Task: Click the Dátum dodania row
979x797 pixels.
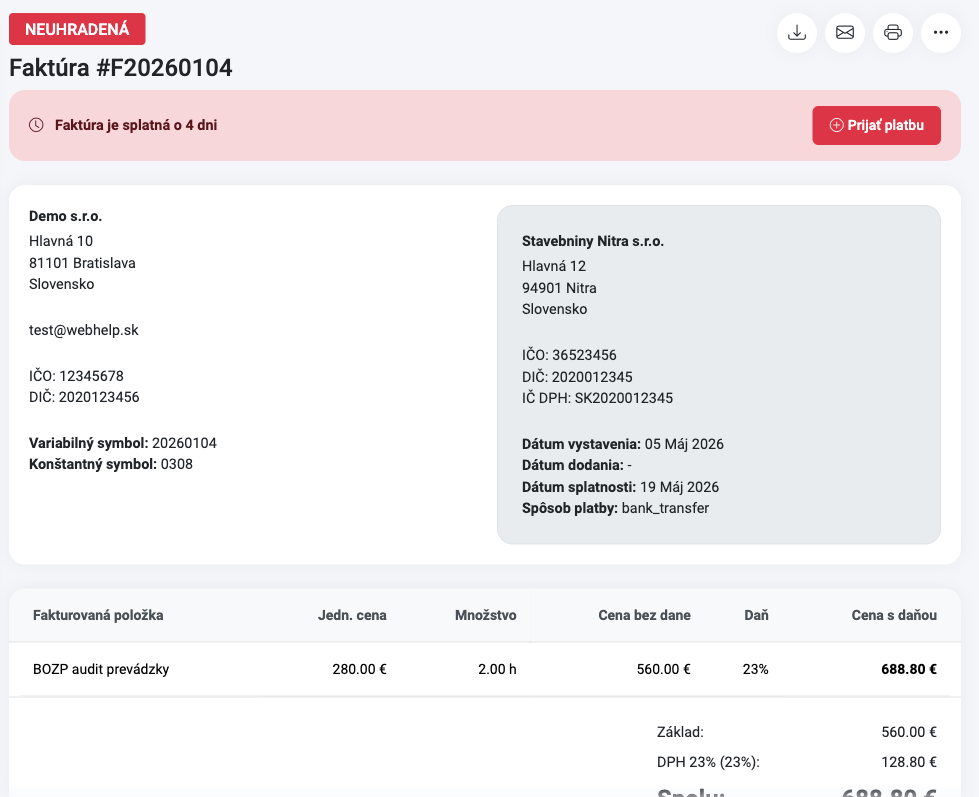Action: (x=577, y=465)
